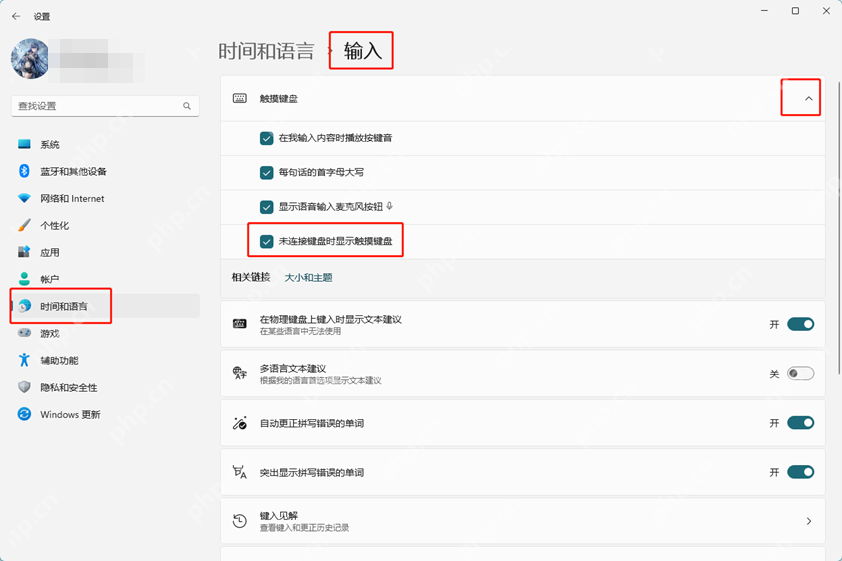Collapse the 触摸键盘 section chevron
Image resolution: width=842 pixels, height=561 pixels.
point(809,98)
